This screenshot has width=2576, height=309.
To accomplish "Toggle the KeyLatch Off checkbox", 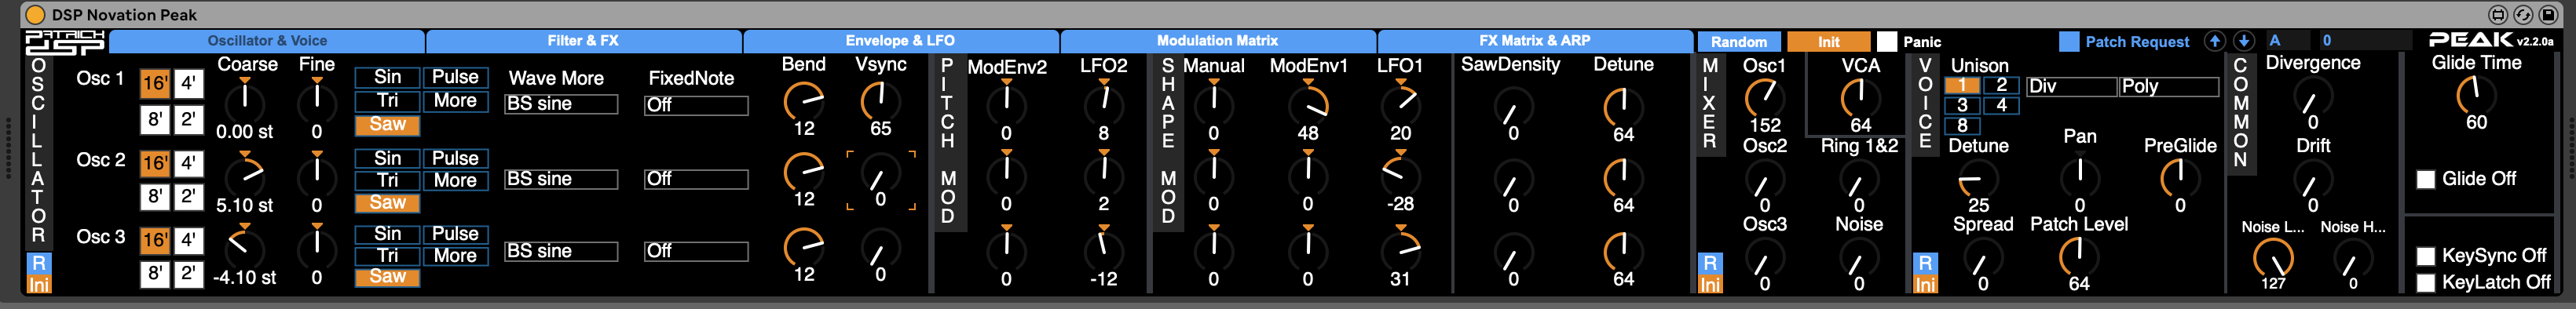I will tap(2425, 283).
